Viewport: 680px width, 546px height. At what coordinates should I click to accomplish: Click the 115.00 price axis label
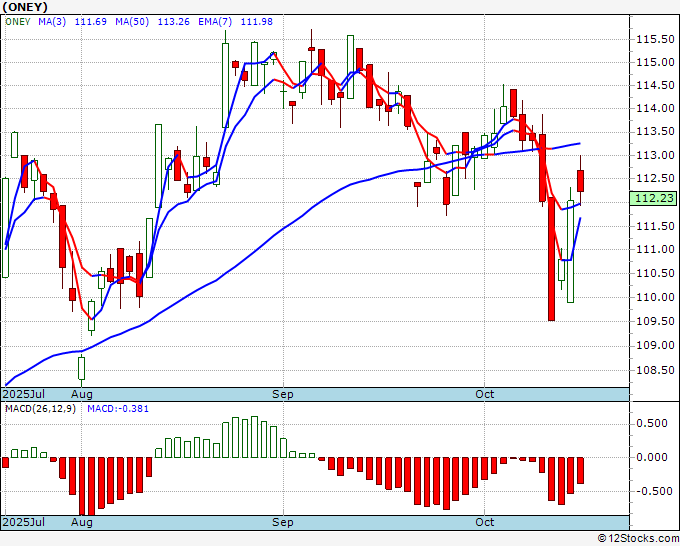tap(655, 62)
